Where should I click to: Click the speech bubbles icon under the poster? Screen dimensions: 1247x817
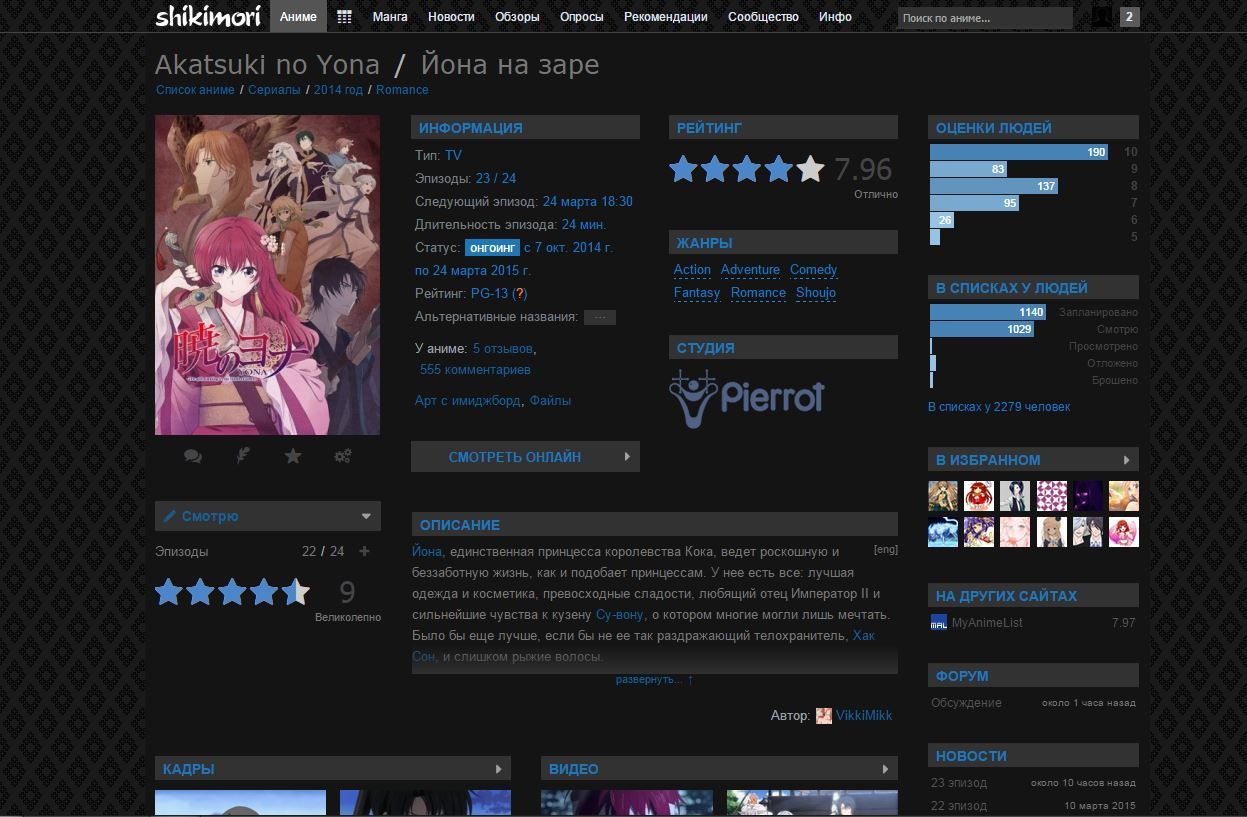193,456
